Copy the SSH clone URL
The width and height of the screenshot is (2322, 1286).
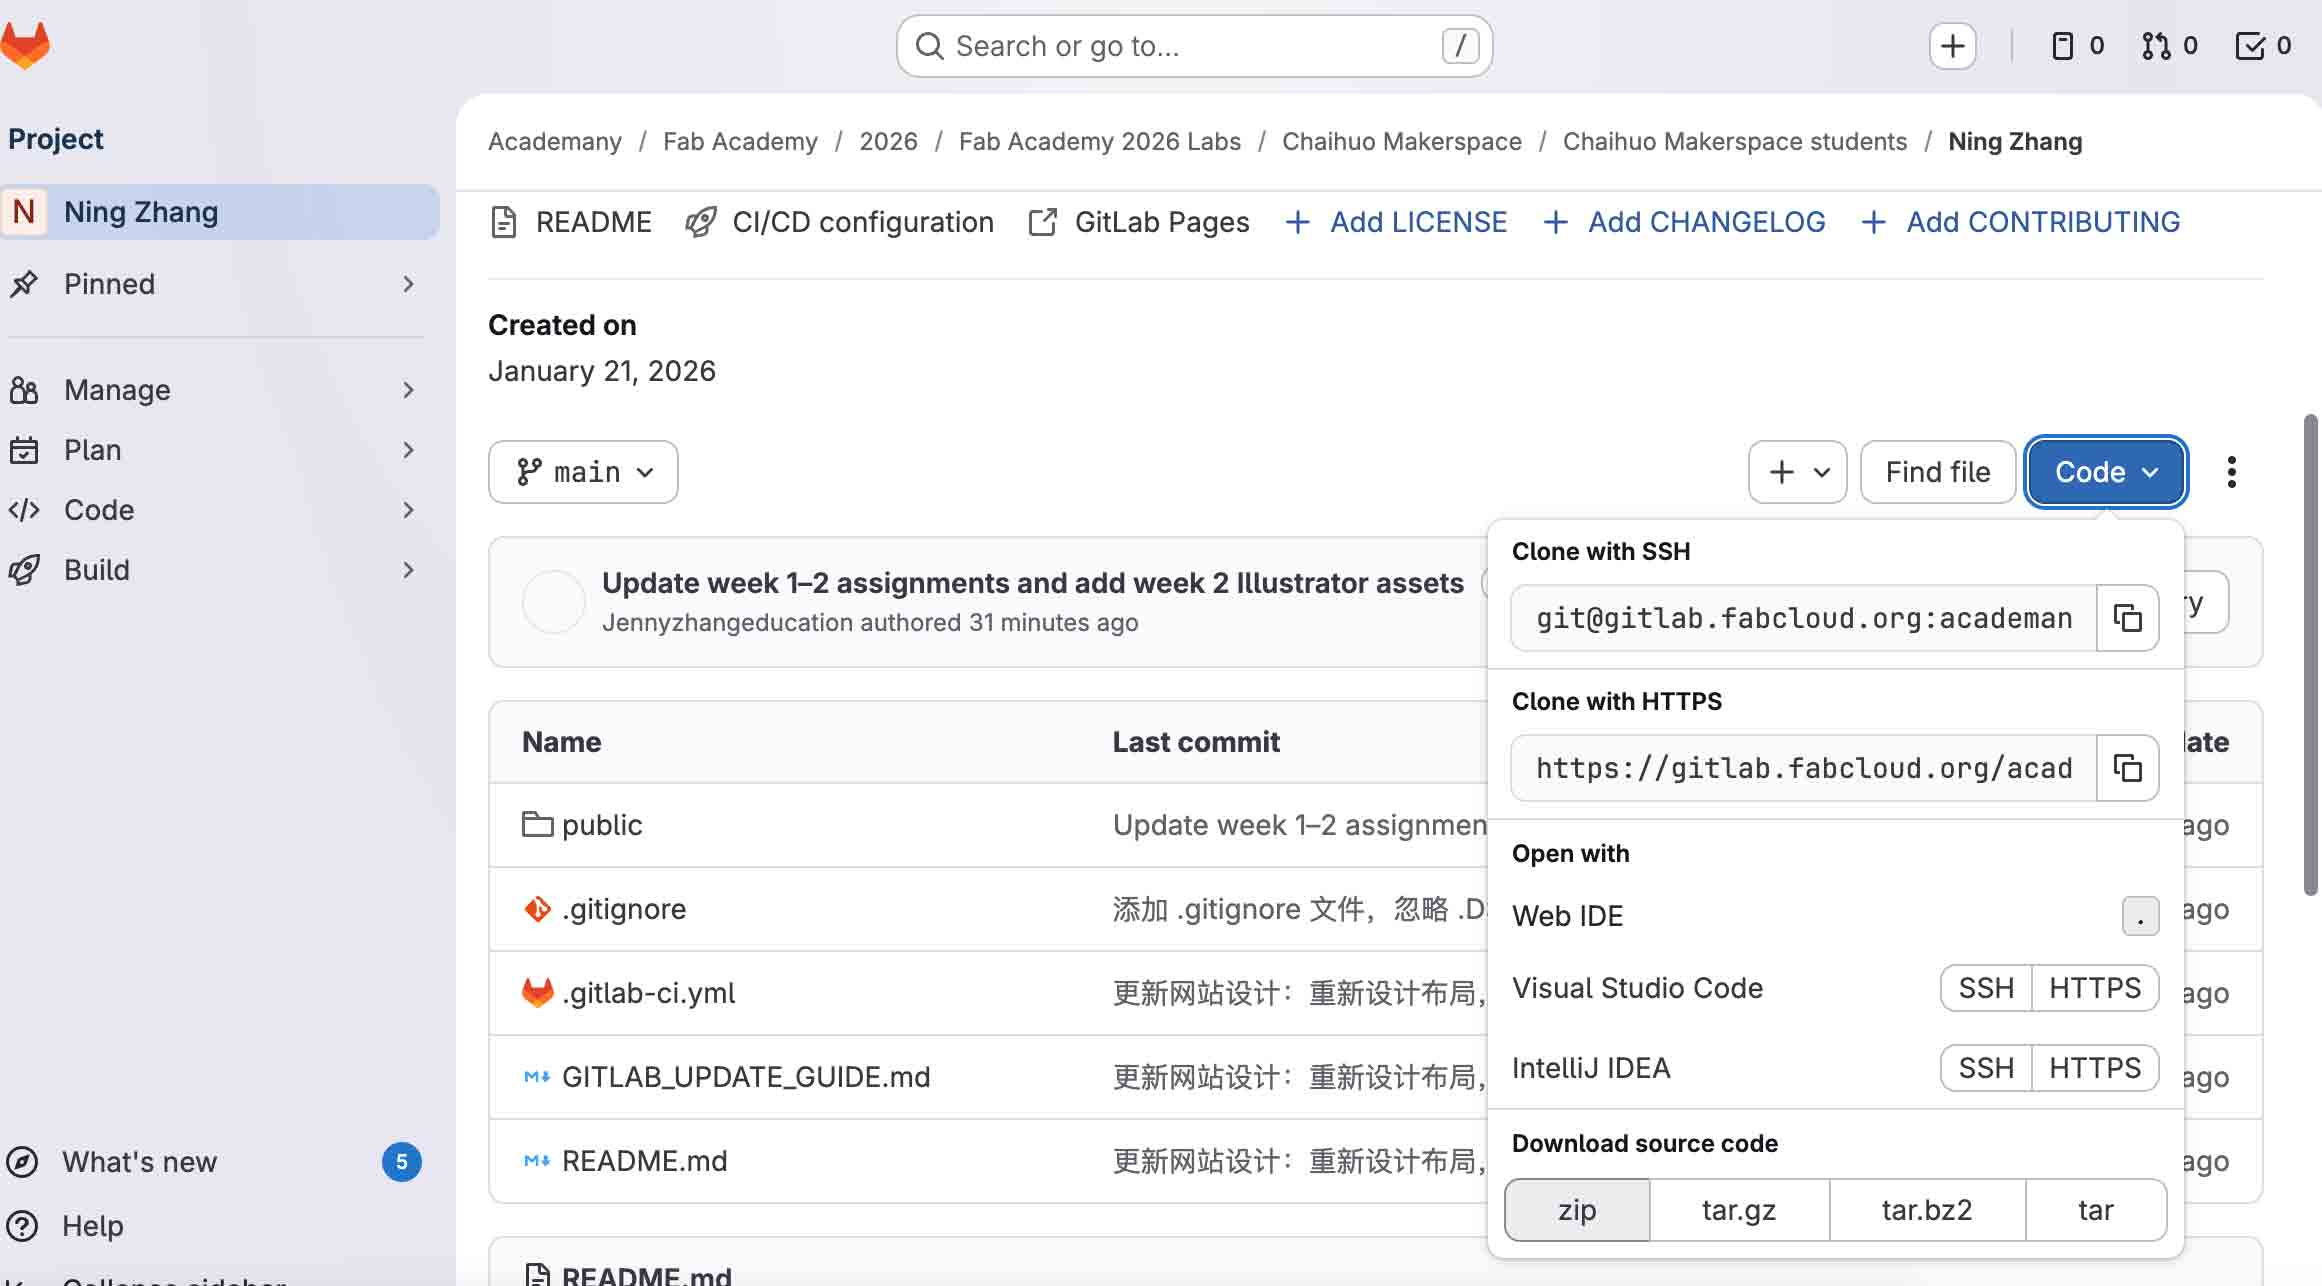click(x=2127, y=618)
